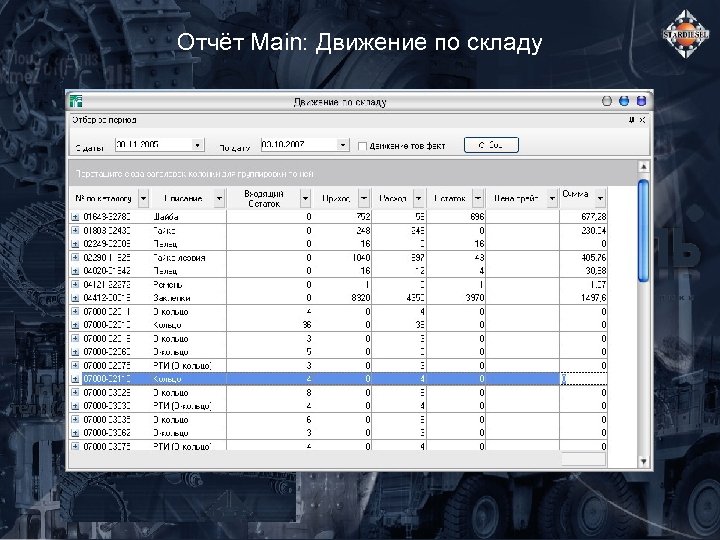Expand the 'Заклепки' row

(x=75, y=298)
